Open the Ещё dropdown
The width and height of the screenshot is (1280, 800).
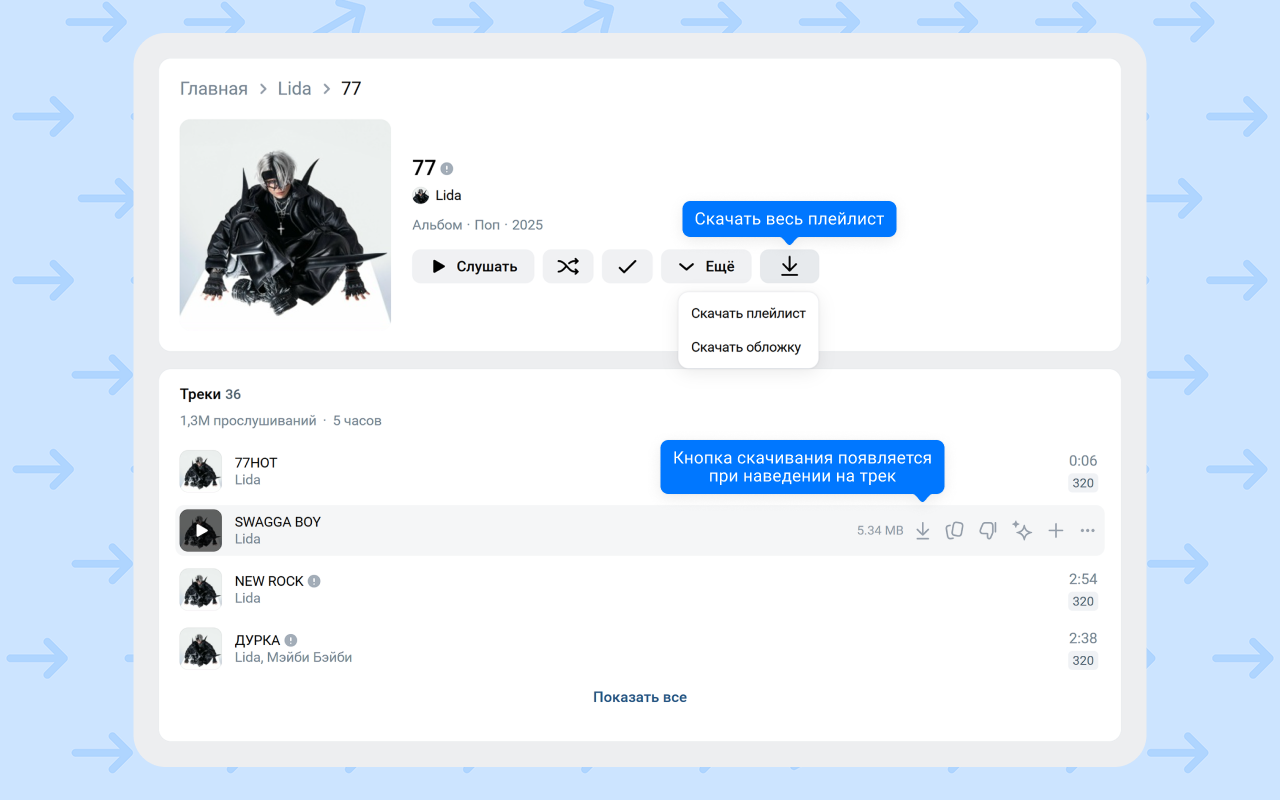click(706, 266)
